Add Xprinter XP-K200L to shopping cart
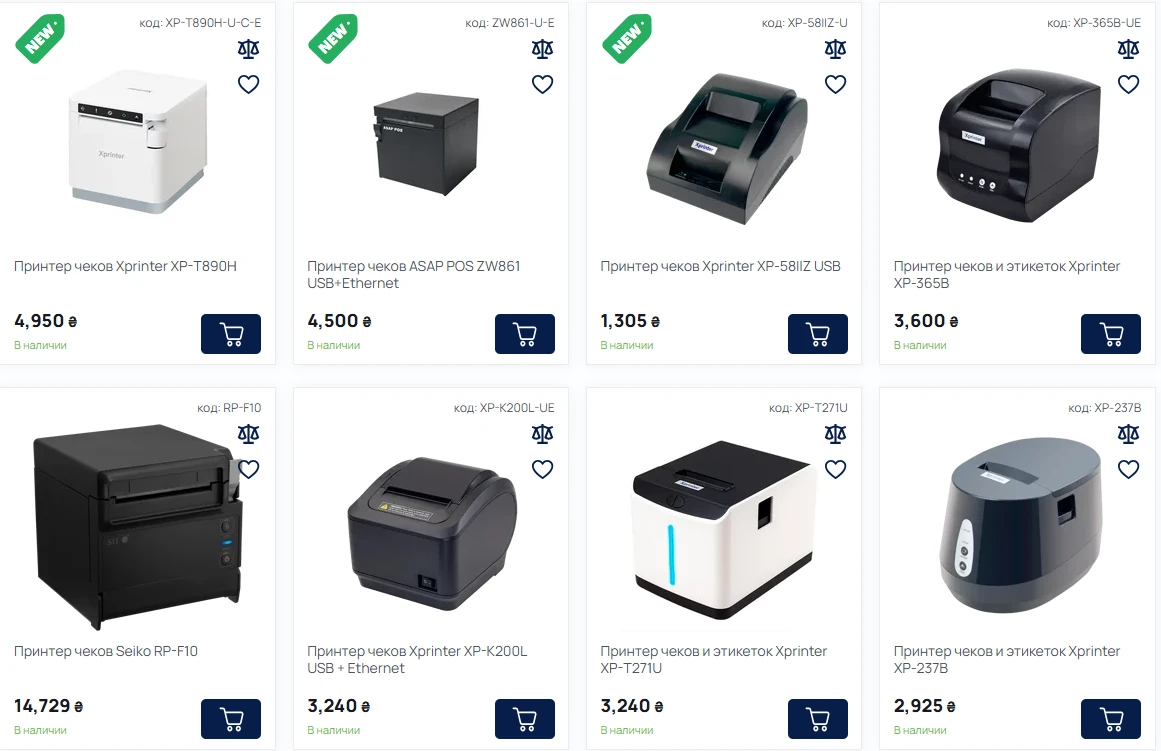 tap(525, 719)
